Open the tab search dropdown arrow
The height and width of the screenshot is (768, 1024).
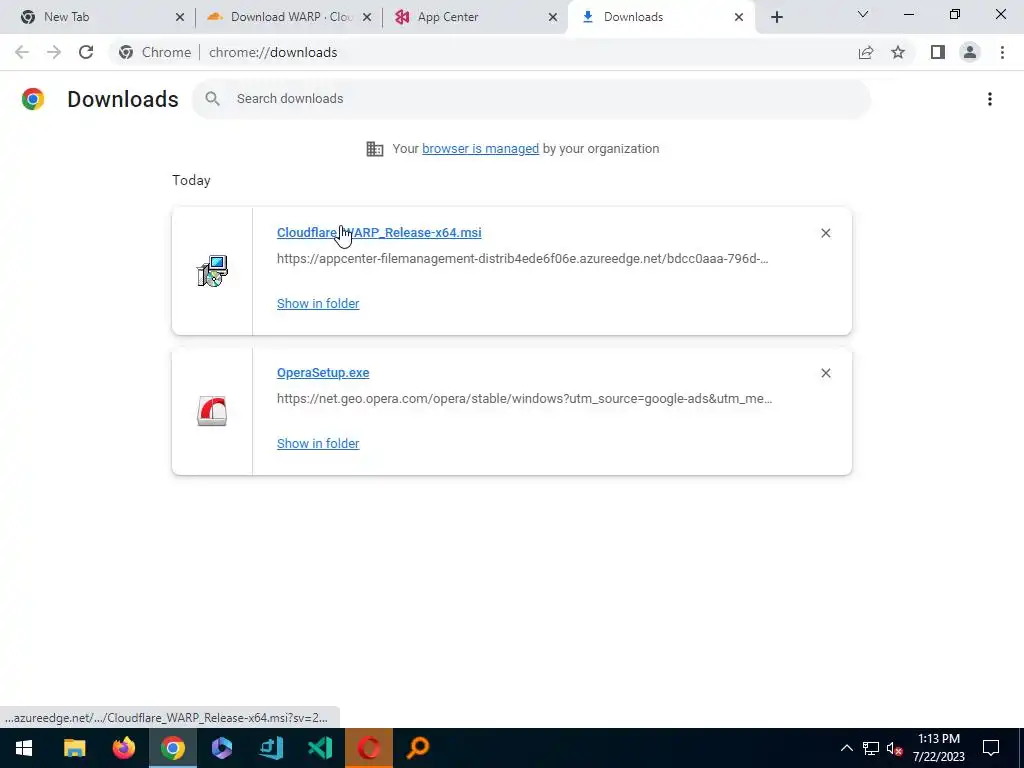coord(863,14)
